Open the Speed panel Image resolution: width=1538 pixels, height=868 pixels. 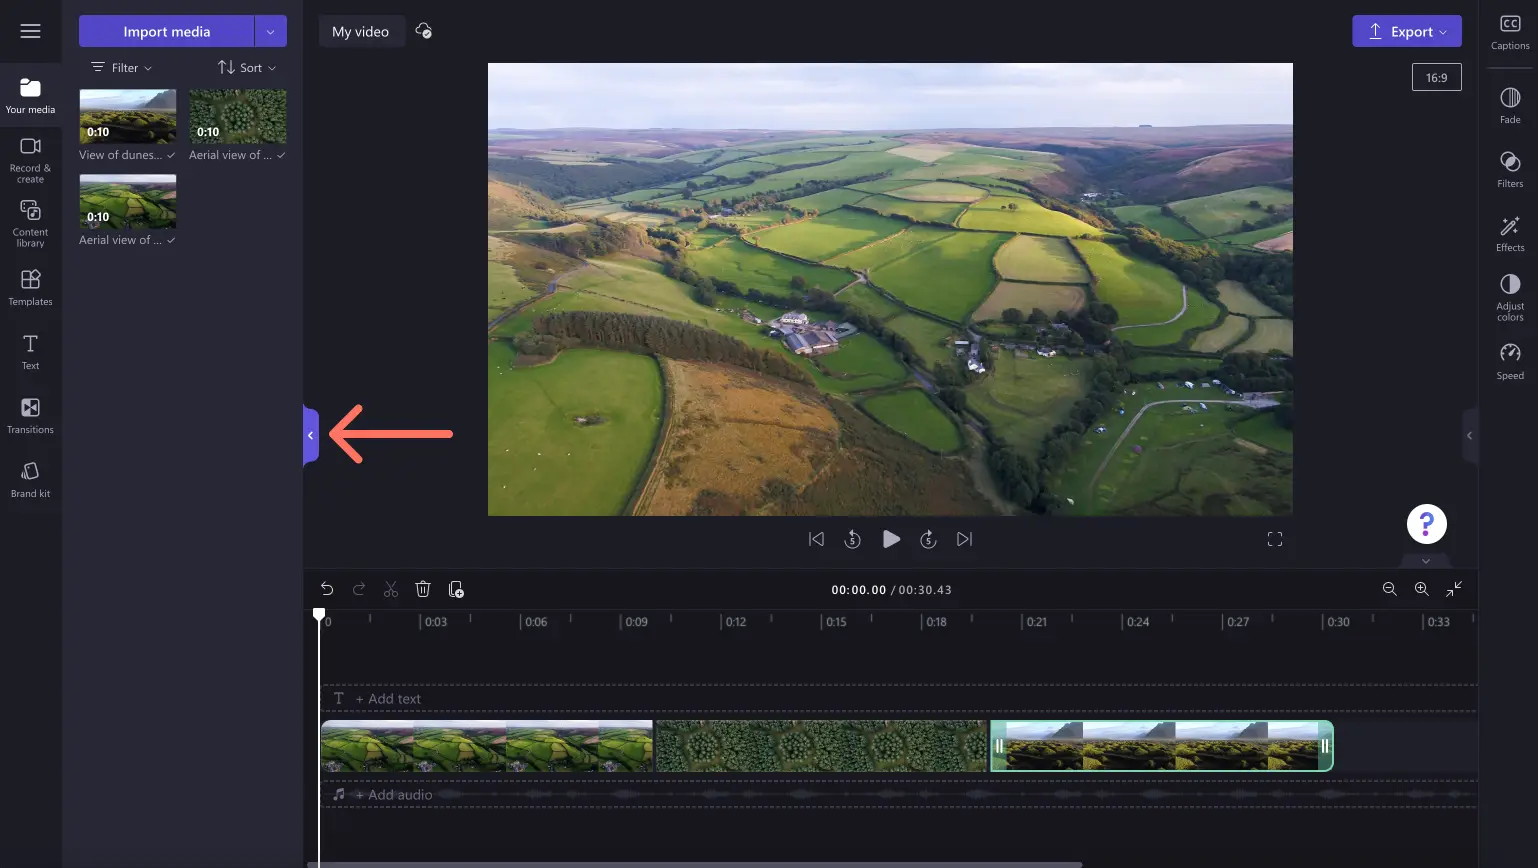[x=1510, y=361]
